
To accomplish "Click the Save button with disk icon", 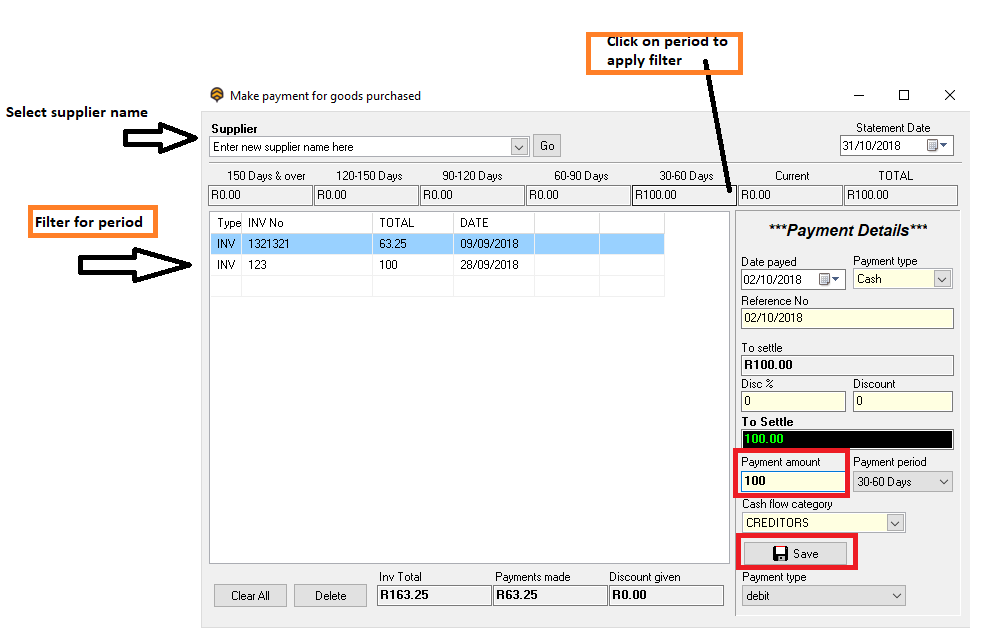I will tap(795, 553).
